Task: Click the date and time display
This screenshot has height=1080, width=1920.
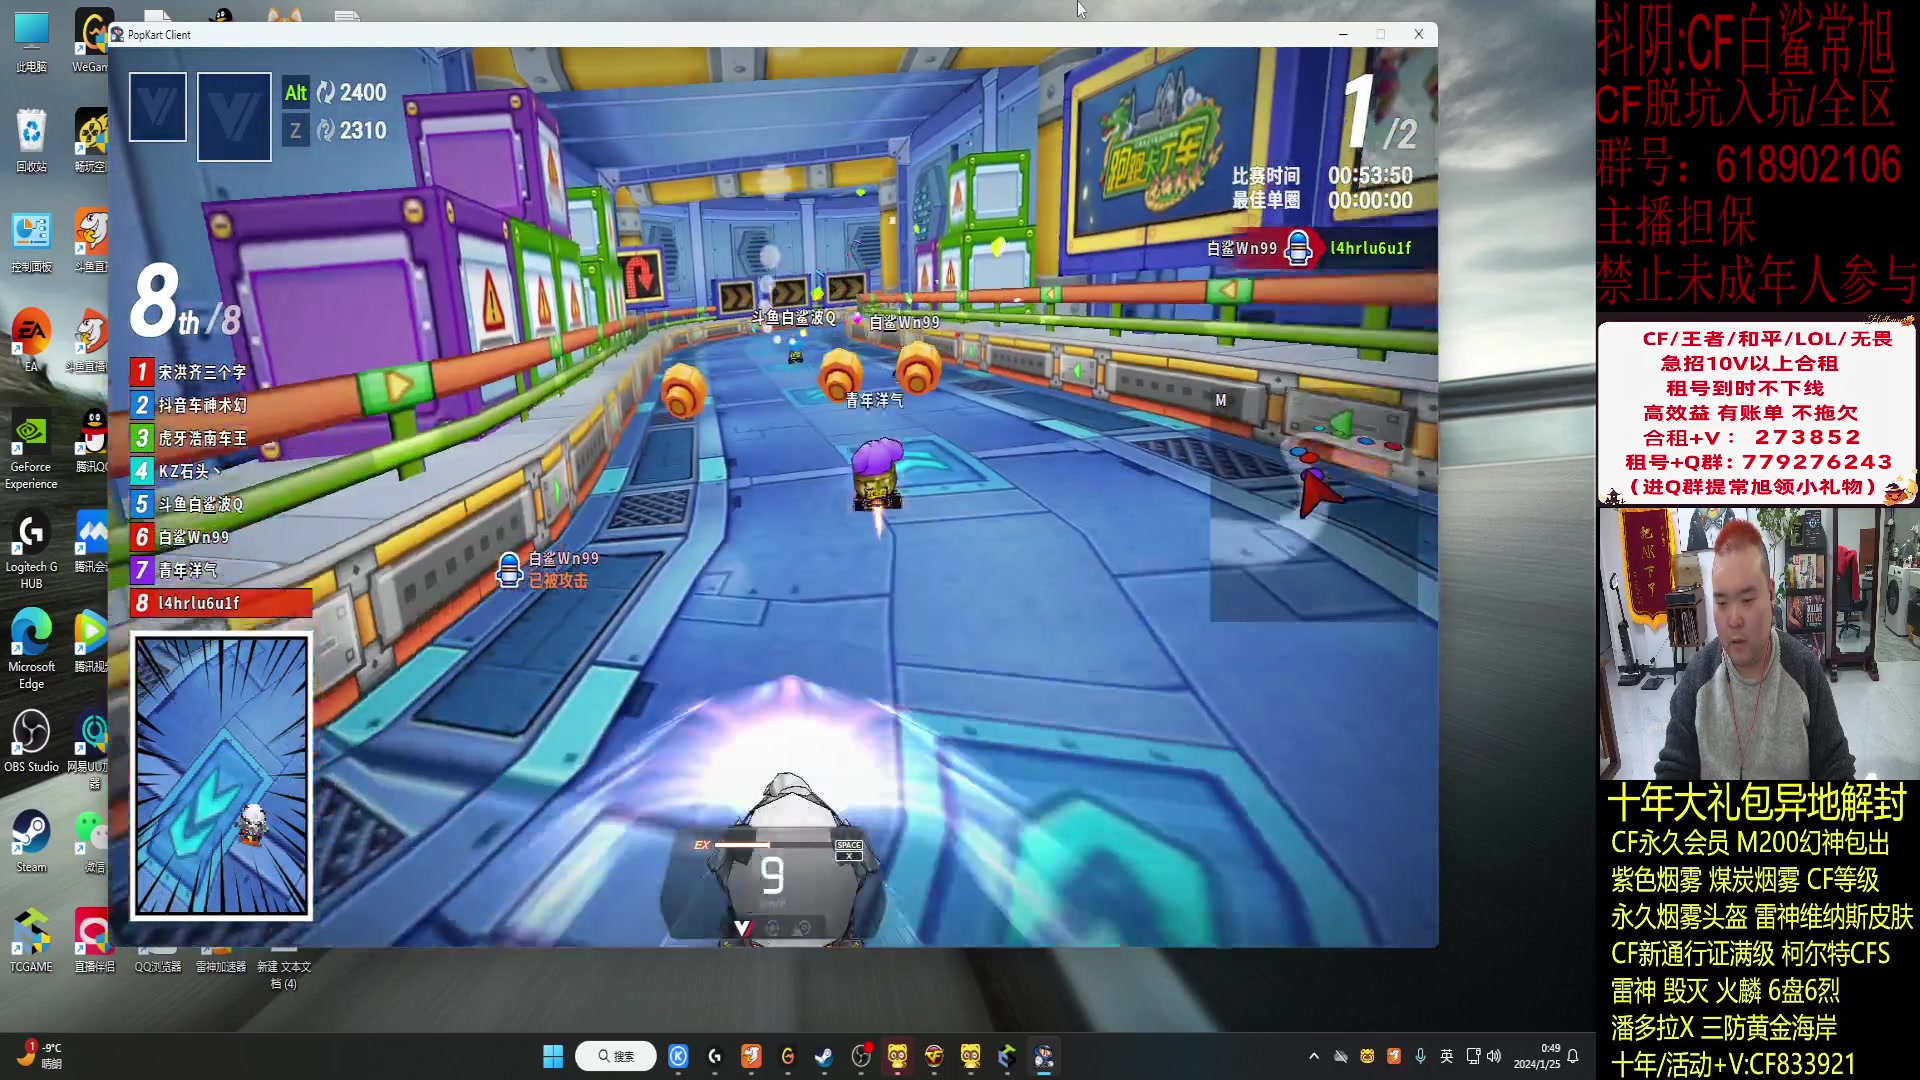Action: 1536,1056
